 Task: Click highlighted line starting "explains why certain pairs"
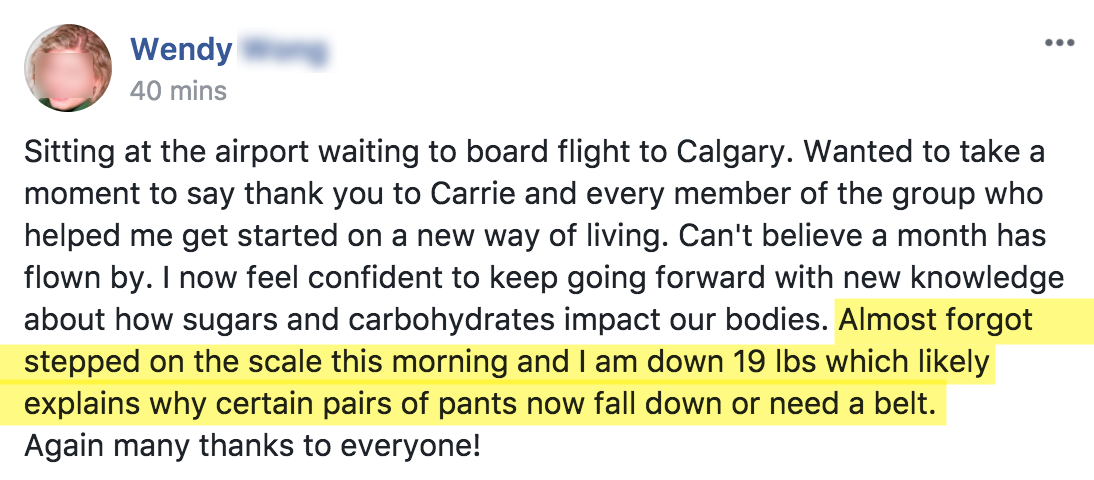point(480,404)
